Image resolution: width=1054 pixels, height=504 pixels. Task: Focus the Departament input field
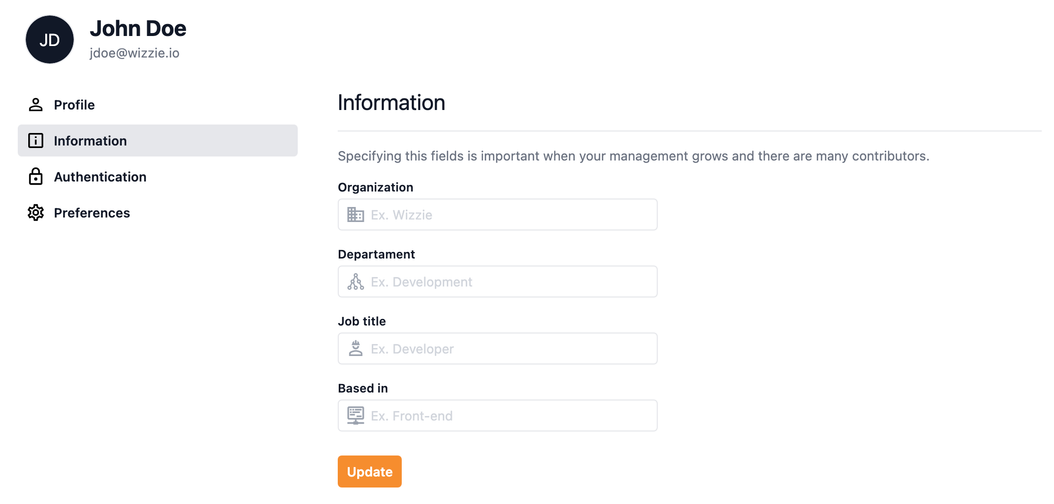tap(510, 282)
